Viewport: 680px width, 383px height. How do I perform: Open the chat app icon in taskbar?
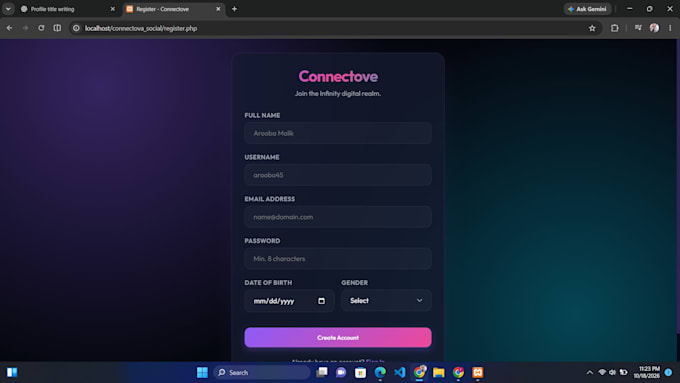341,372
